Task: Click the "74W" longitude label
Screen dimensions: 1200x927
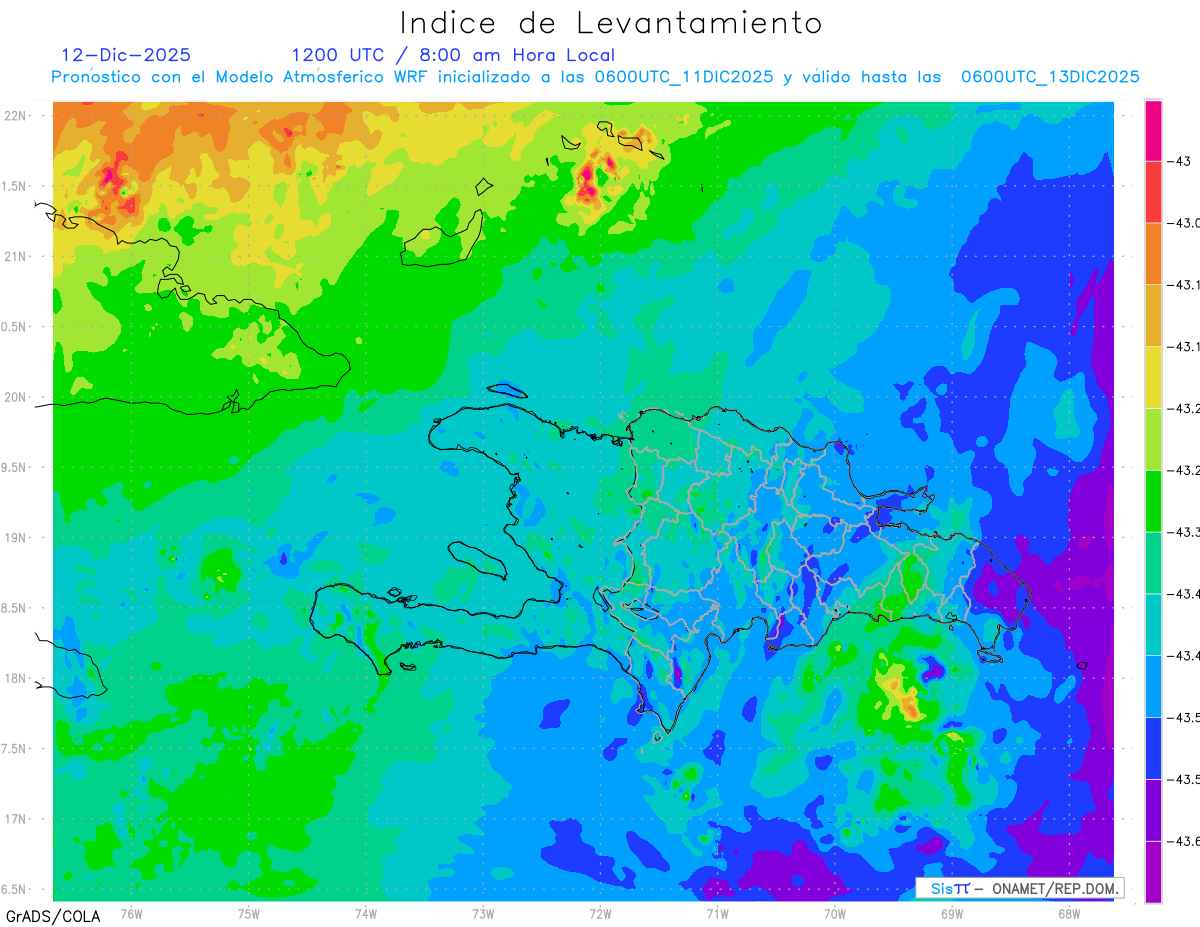Action: [x=365, y=913]
